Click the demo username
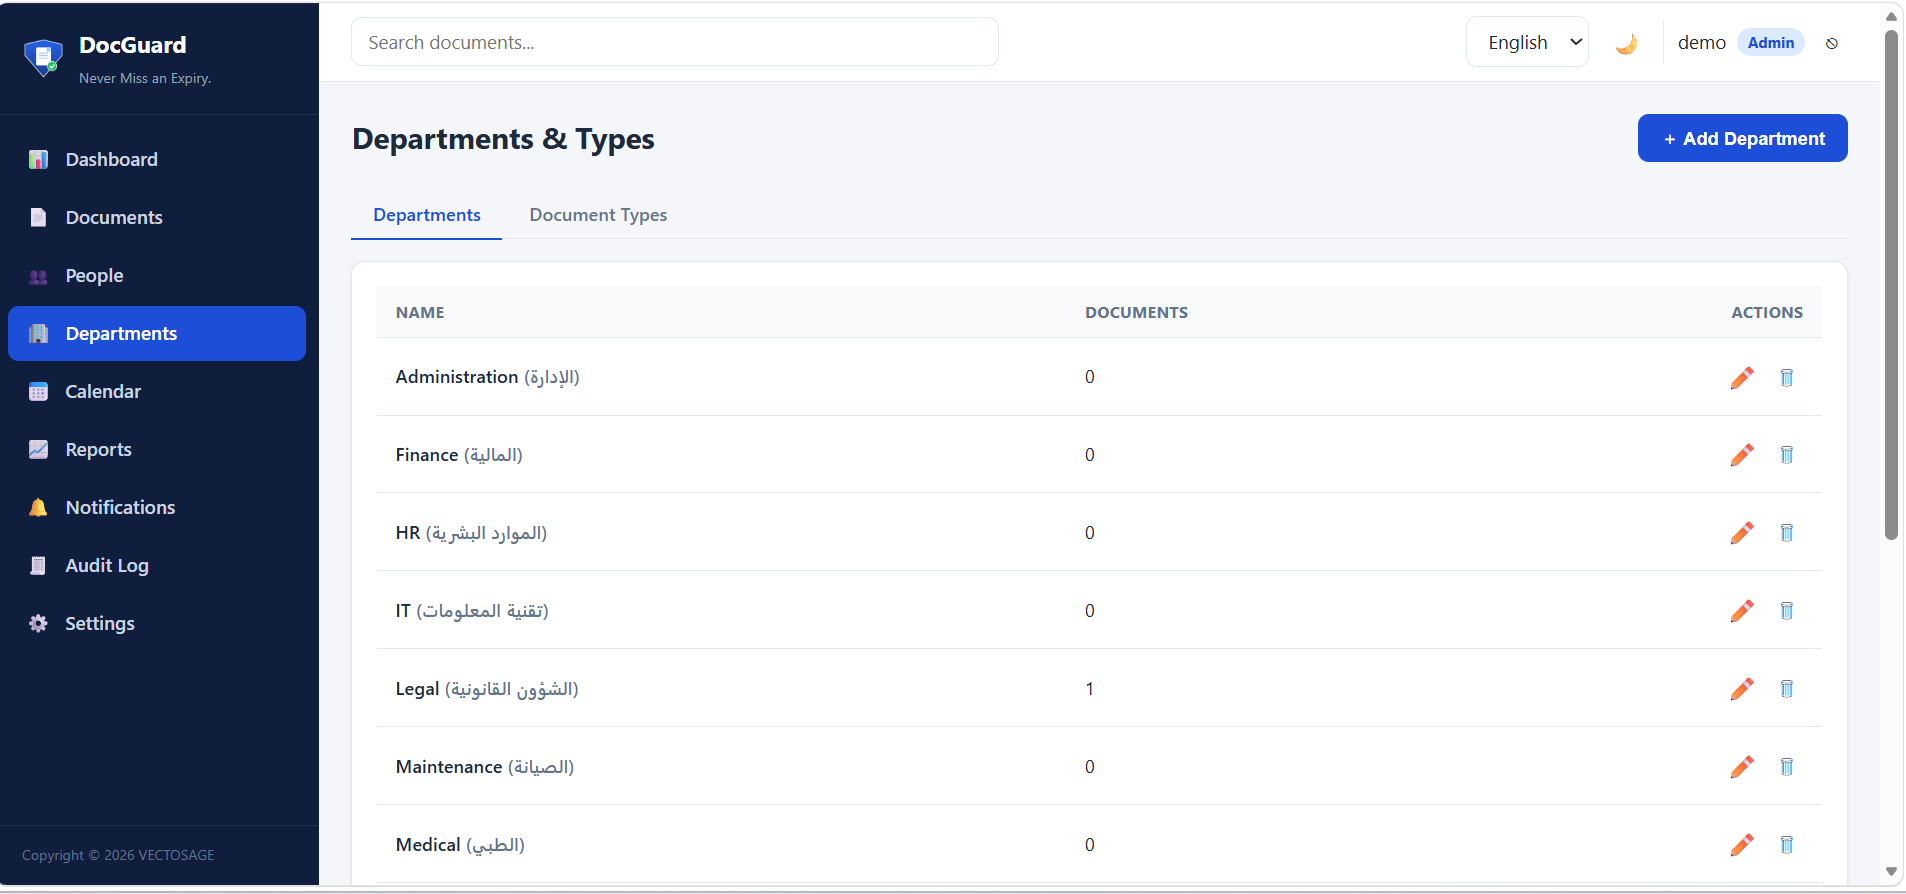Screen dimensions: 1906x894 1702,42
